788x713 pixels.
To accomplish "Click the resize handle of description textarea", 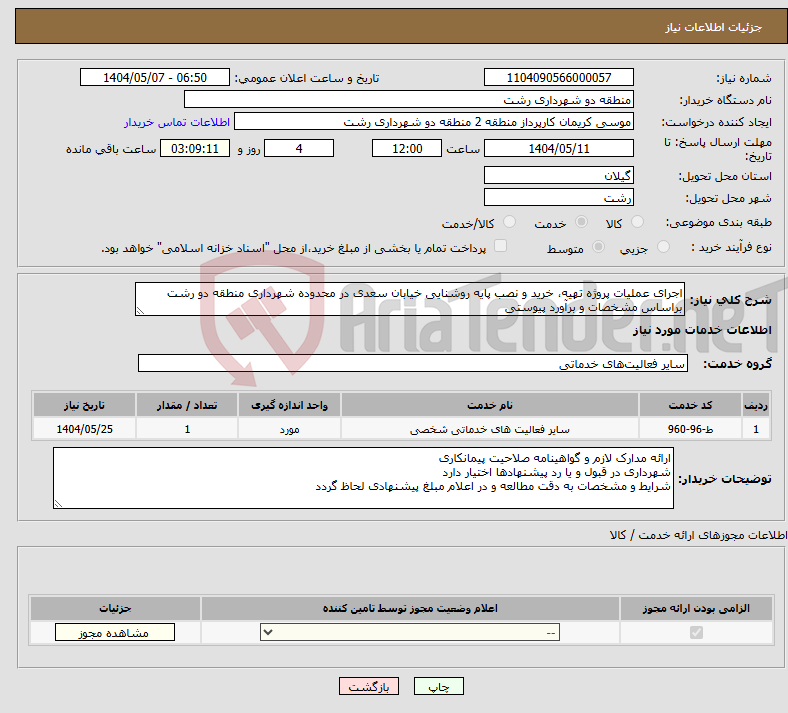I will click(140, 311).
